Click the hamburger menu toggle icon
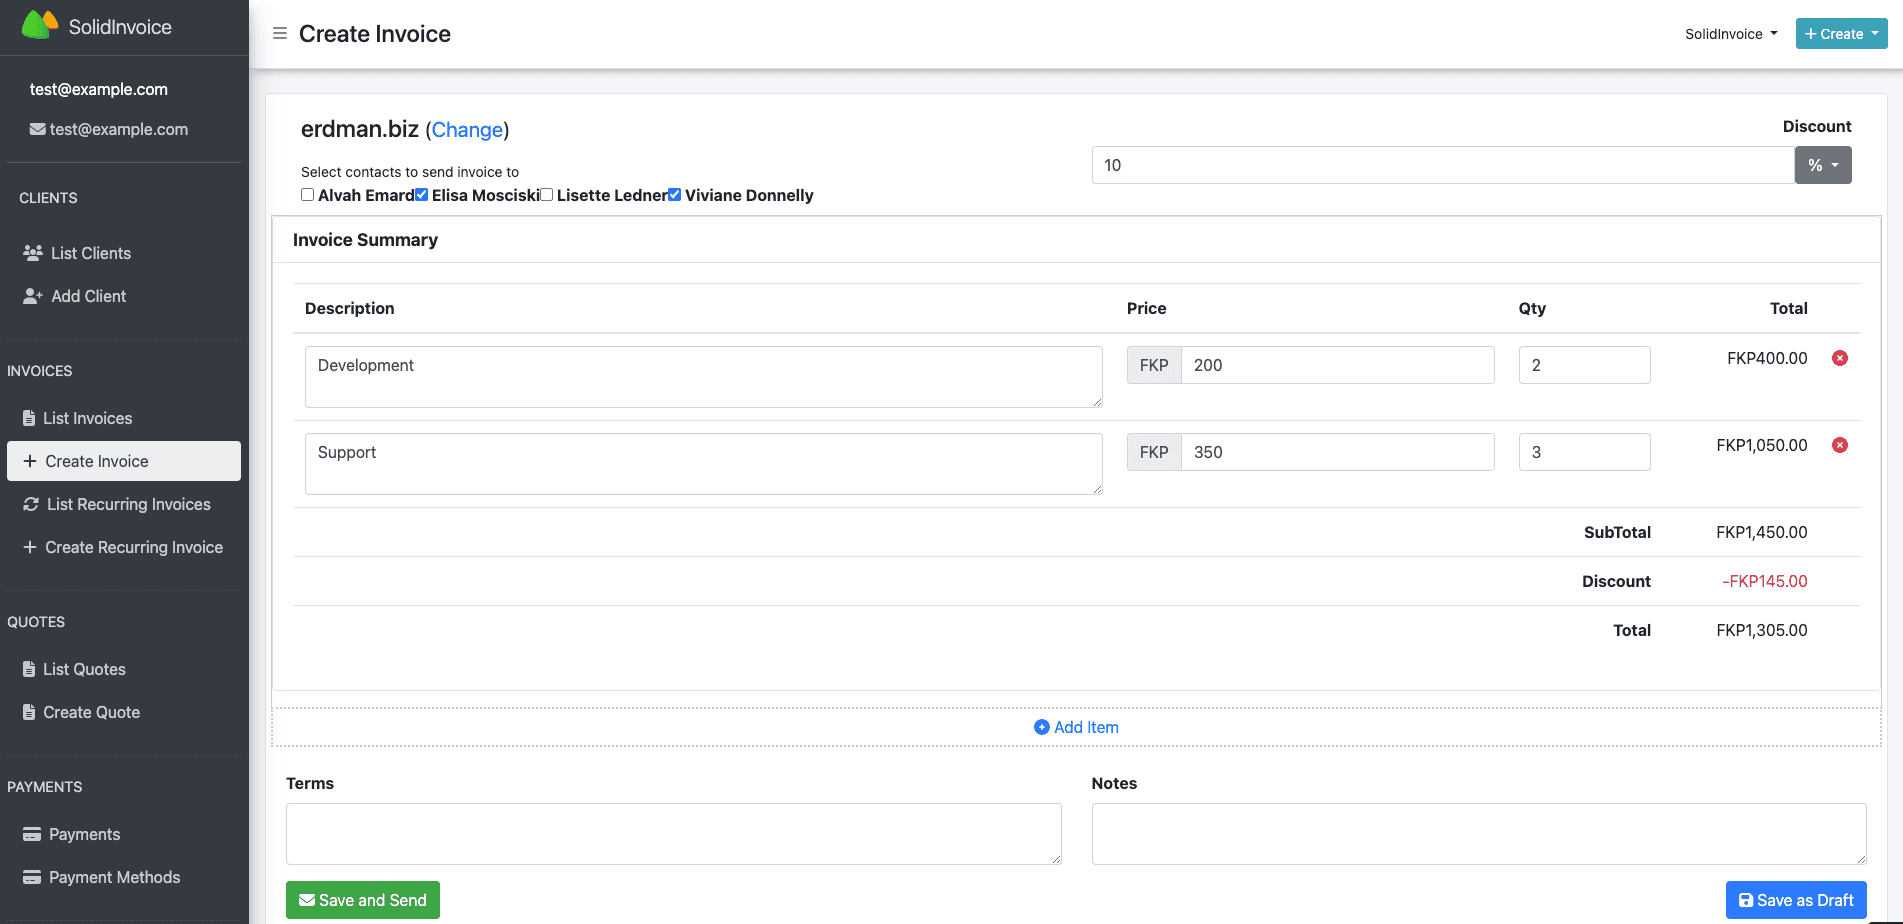1903x924 pixels. [x=280, y=34]
